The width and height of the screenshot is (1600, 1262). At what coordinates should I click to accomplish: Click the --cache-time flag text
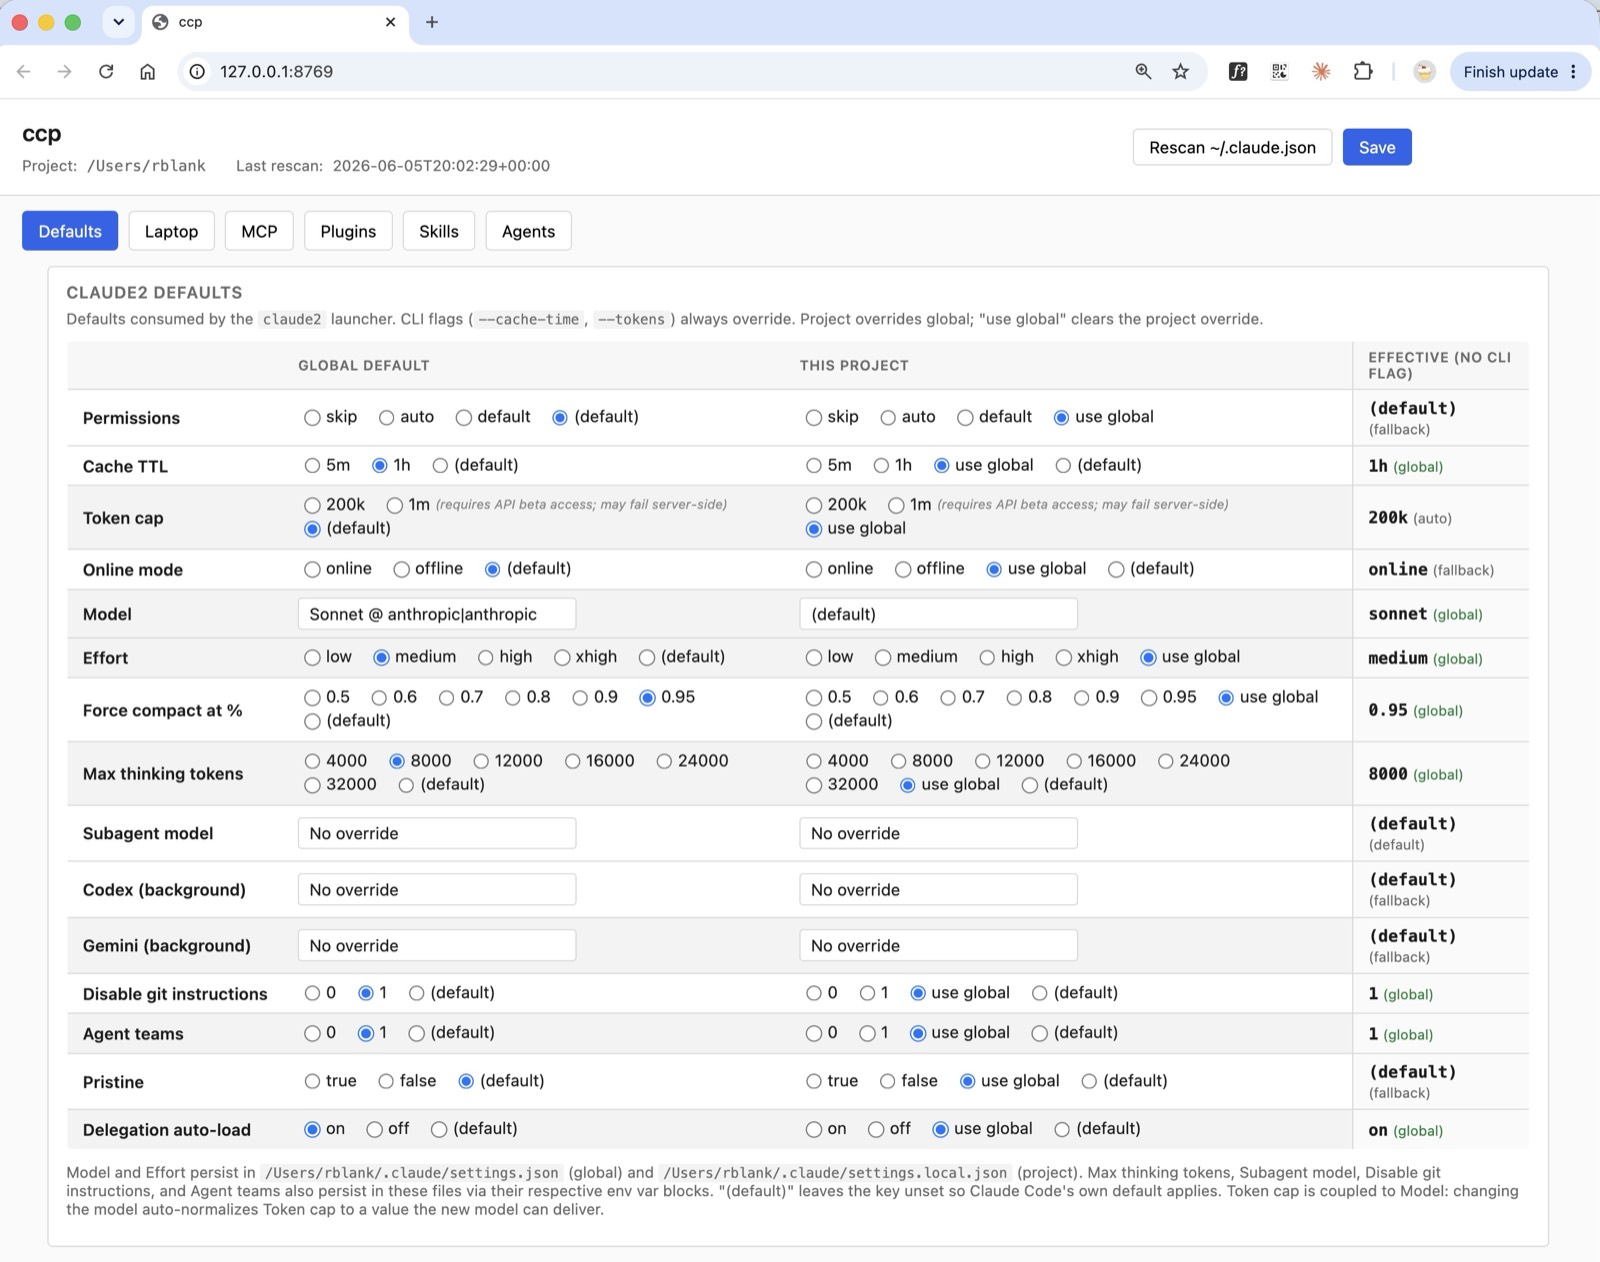point(528,320)
